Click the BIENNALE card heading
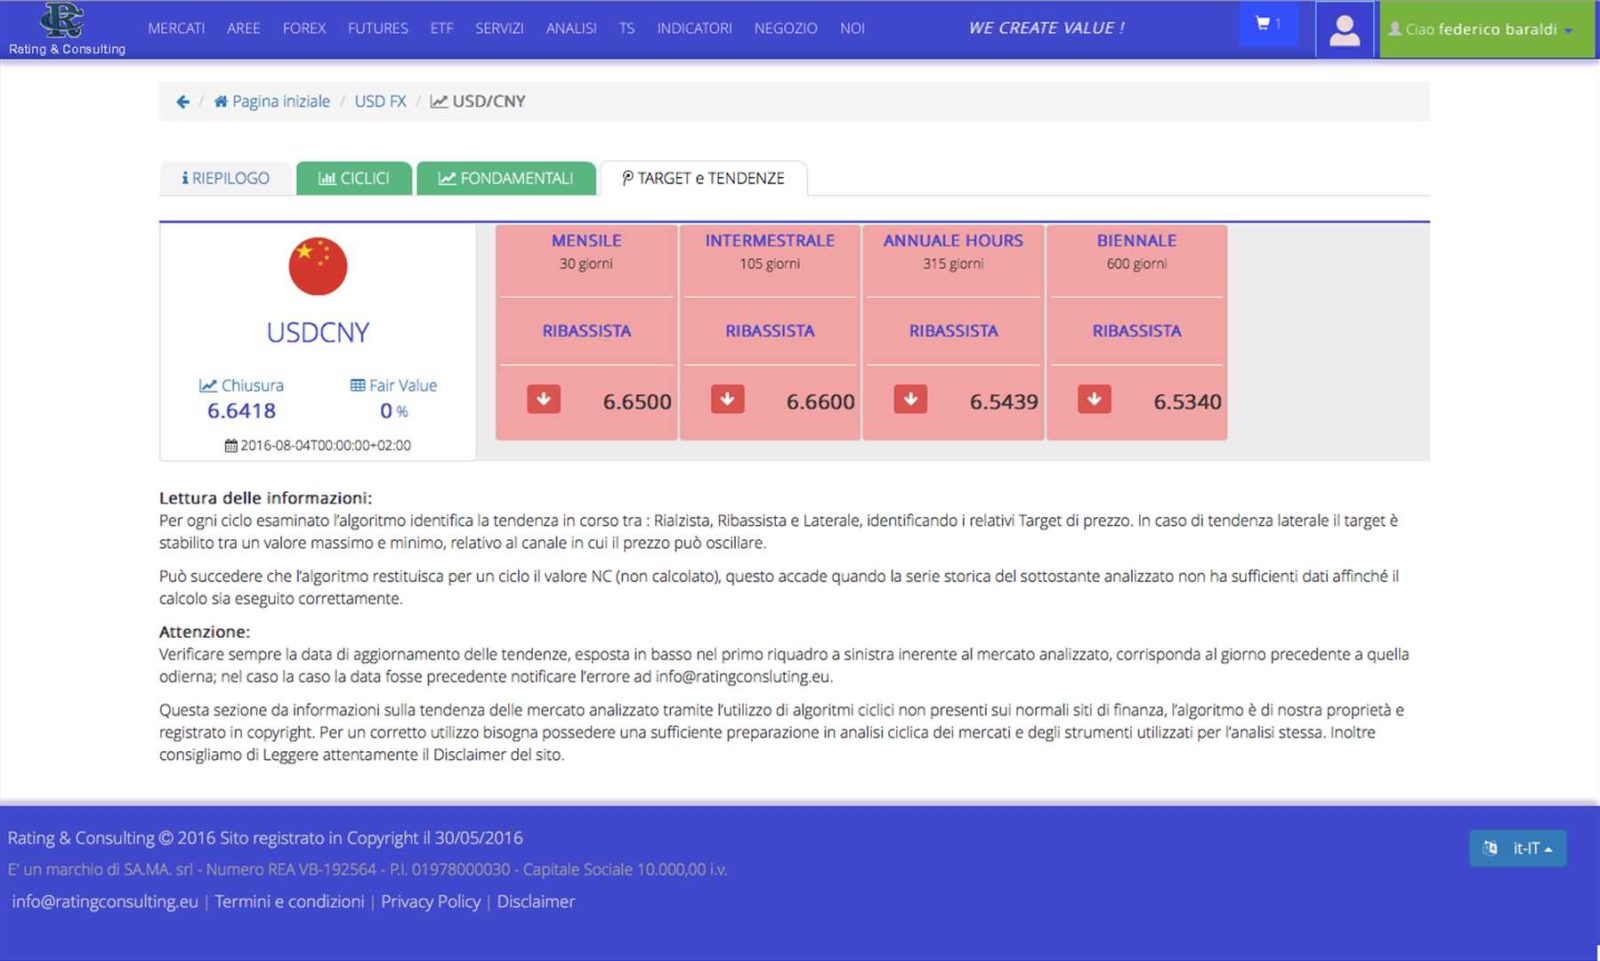 [1137, 240]
